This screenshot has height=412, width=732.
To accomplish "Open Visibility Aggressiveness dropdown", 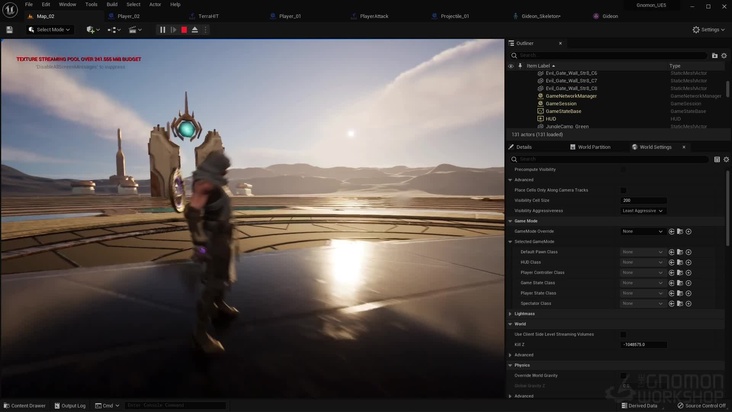I will coord(642,211).
